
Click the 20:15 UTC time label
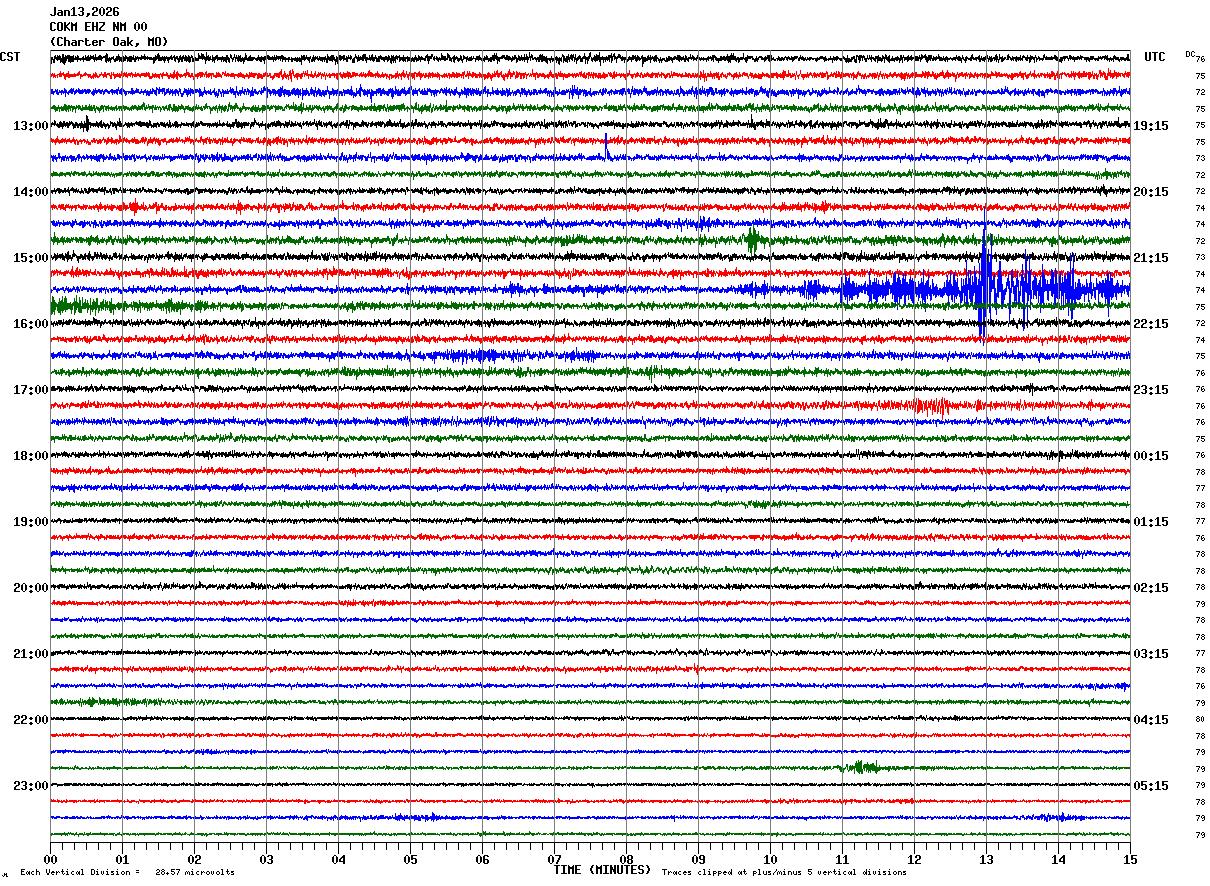click(x=1151, y=192)
